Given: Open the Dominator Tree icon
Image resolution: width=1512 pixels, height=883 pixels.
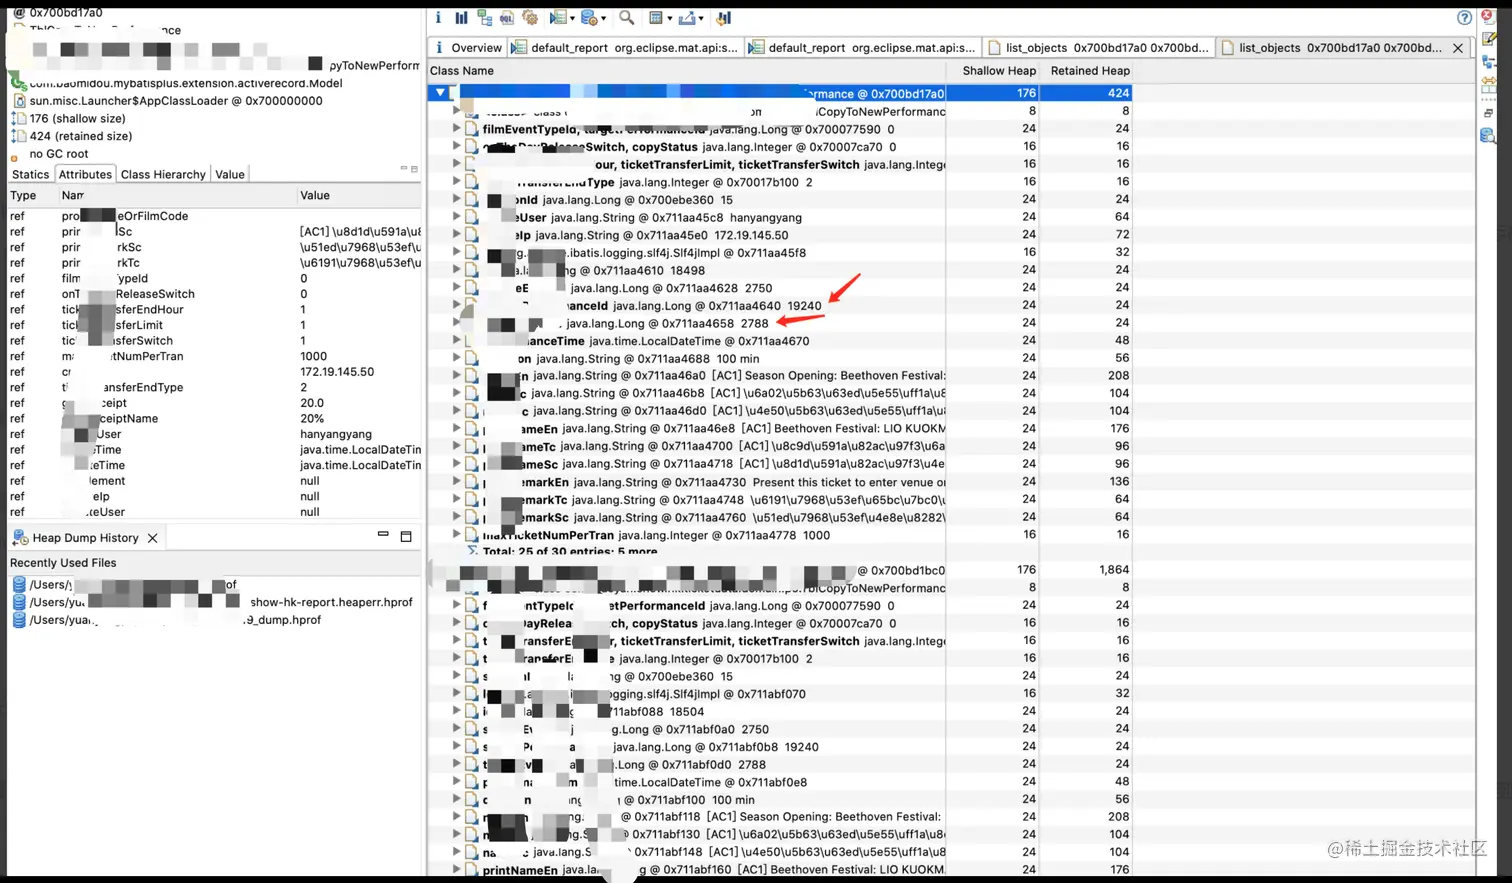Looking at the screenshot, I should coord(484,18).
